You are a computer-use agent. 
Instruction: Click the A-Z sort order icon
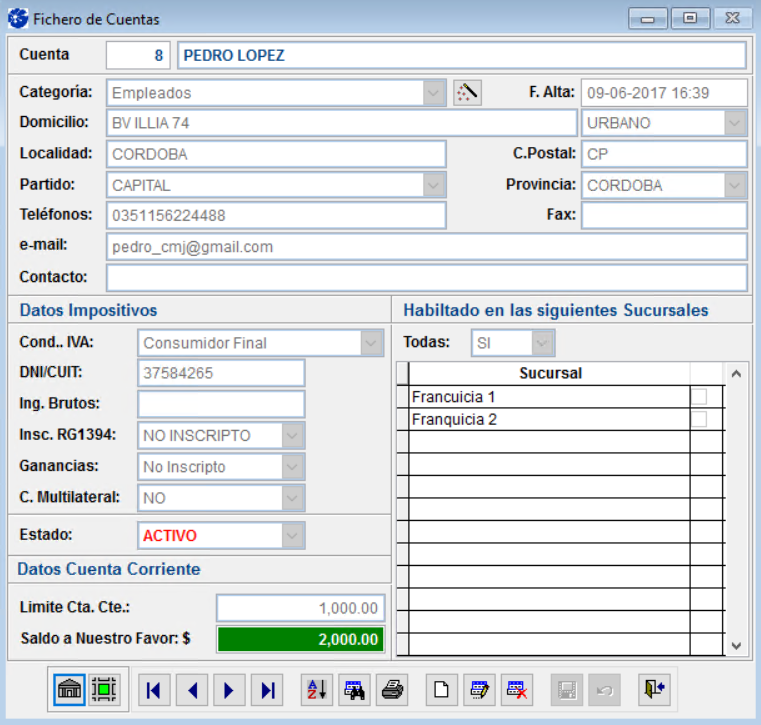point(316,690)
